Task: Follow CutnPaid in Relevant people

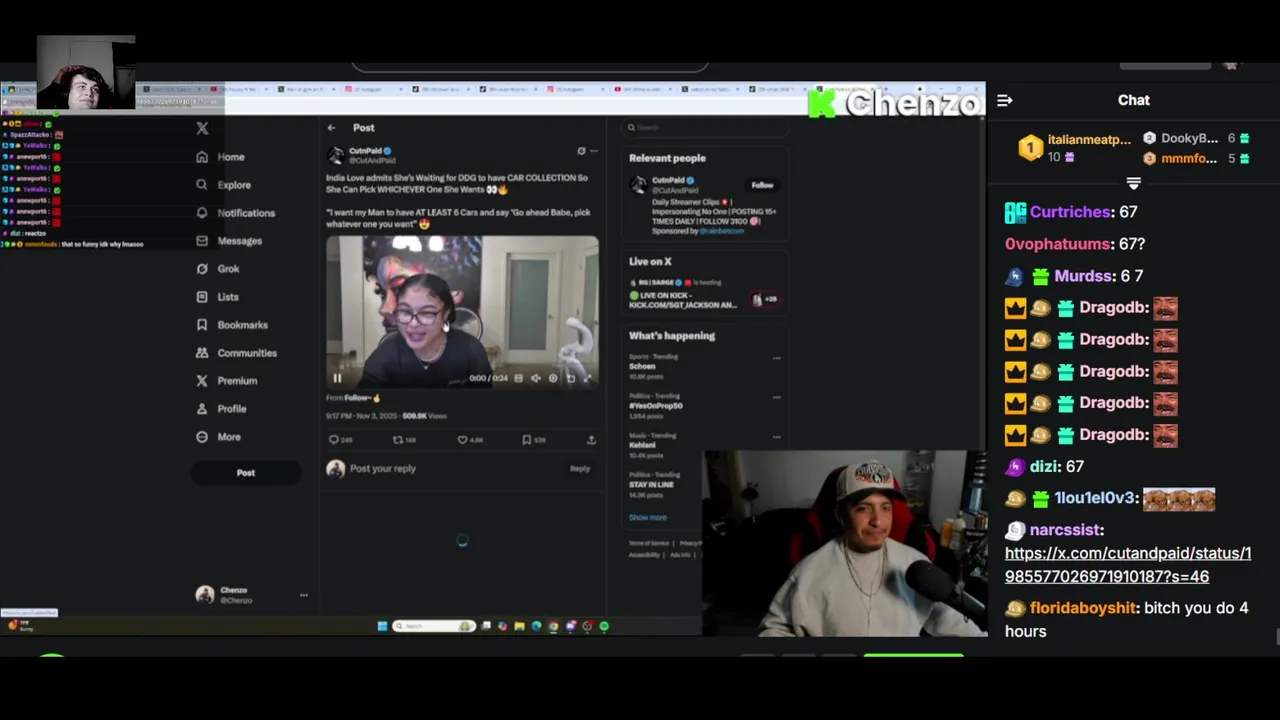Action: tap(763, 185)
